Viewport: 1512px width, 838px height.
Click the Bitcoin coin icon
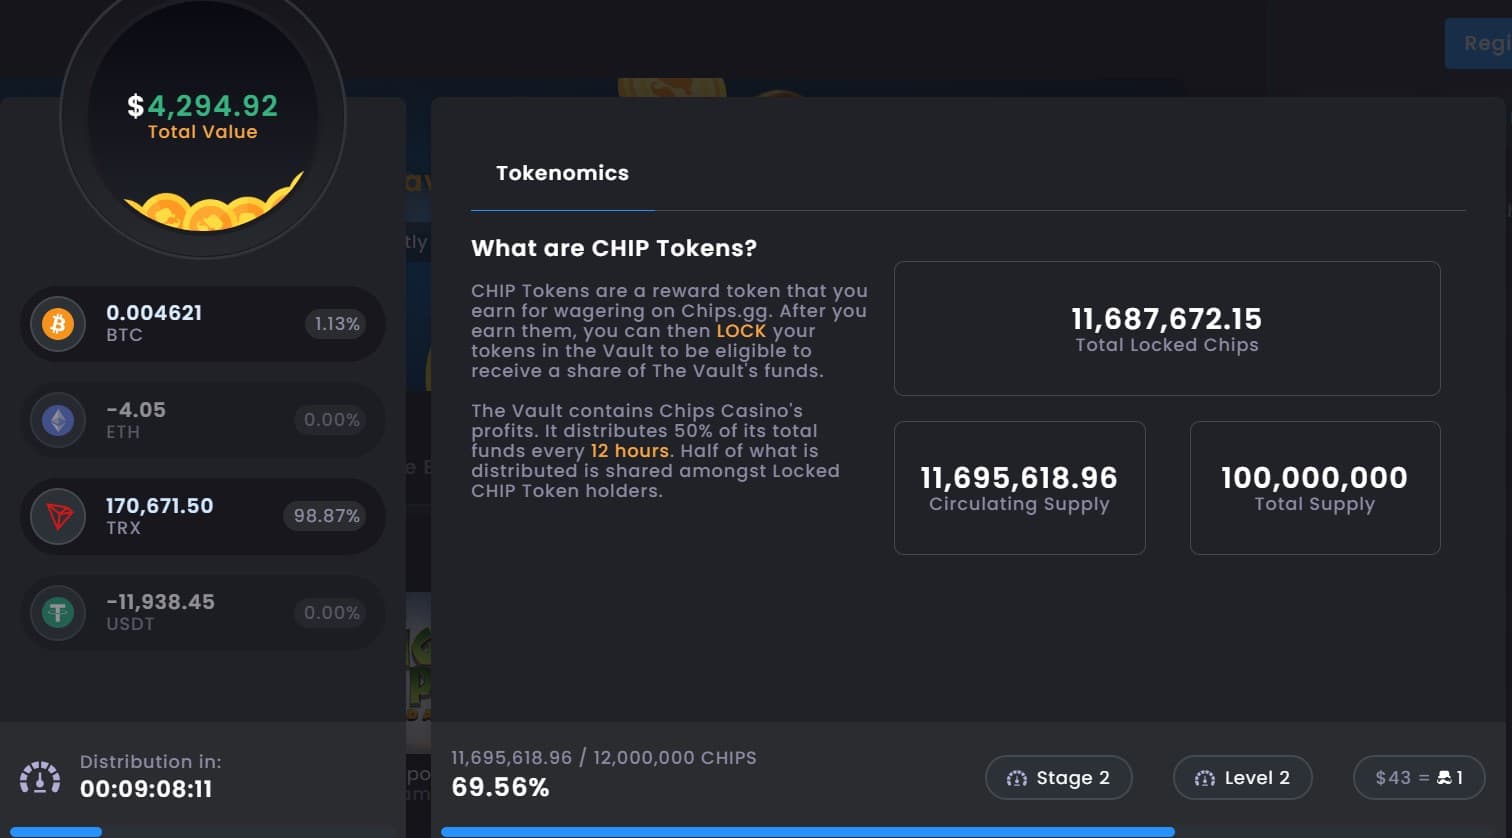[57, 324]
